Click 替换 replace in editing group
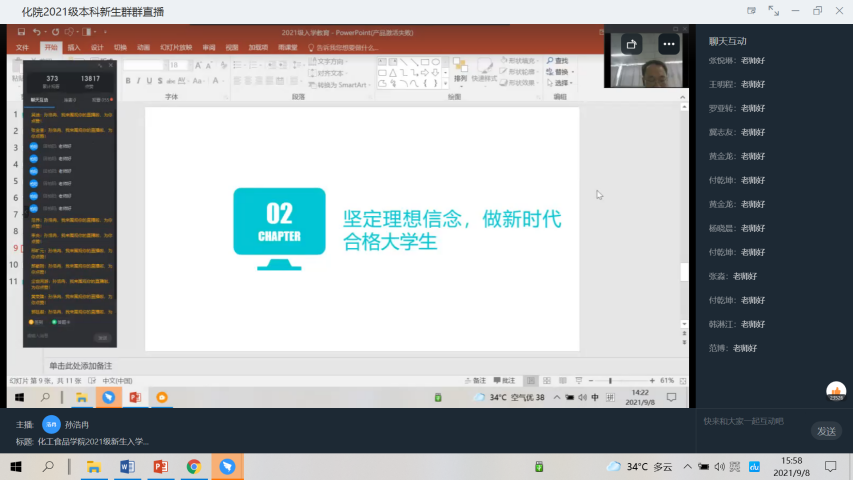This screenshot has height=480, width=853. 560,72
